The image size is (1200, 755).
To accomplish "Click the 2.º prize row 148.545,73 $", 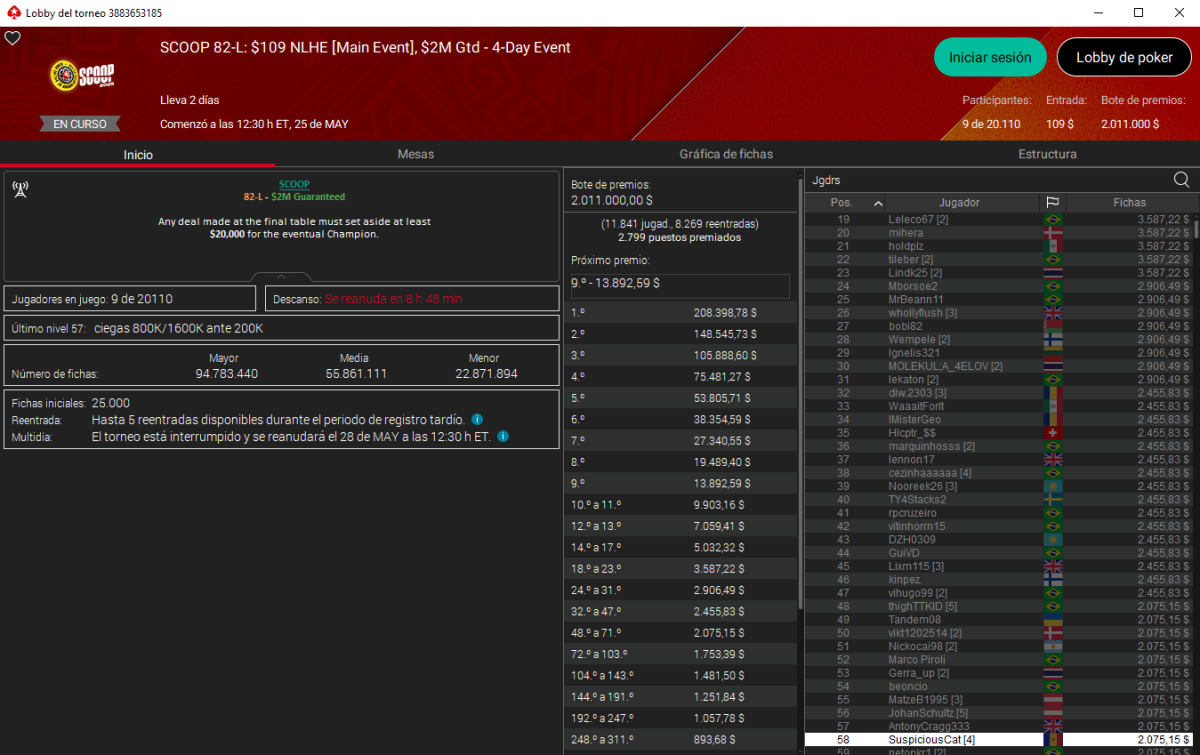I will 680,334.
